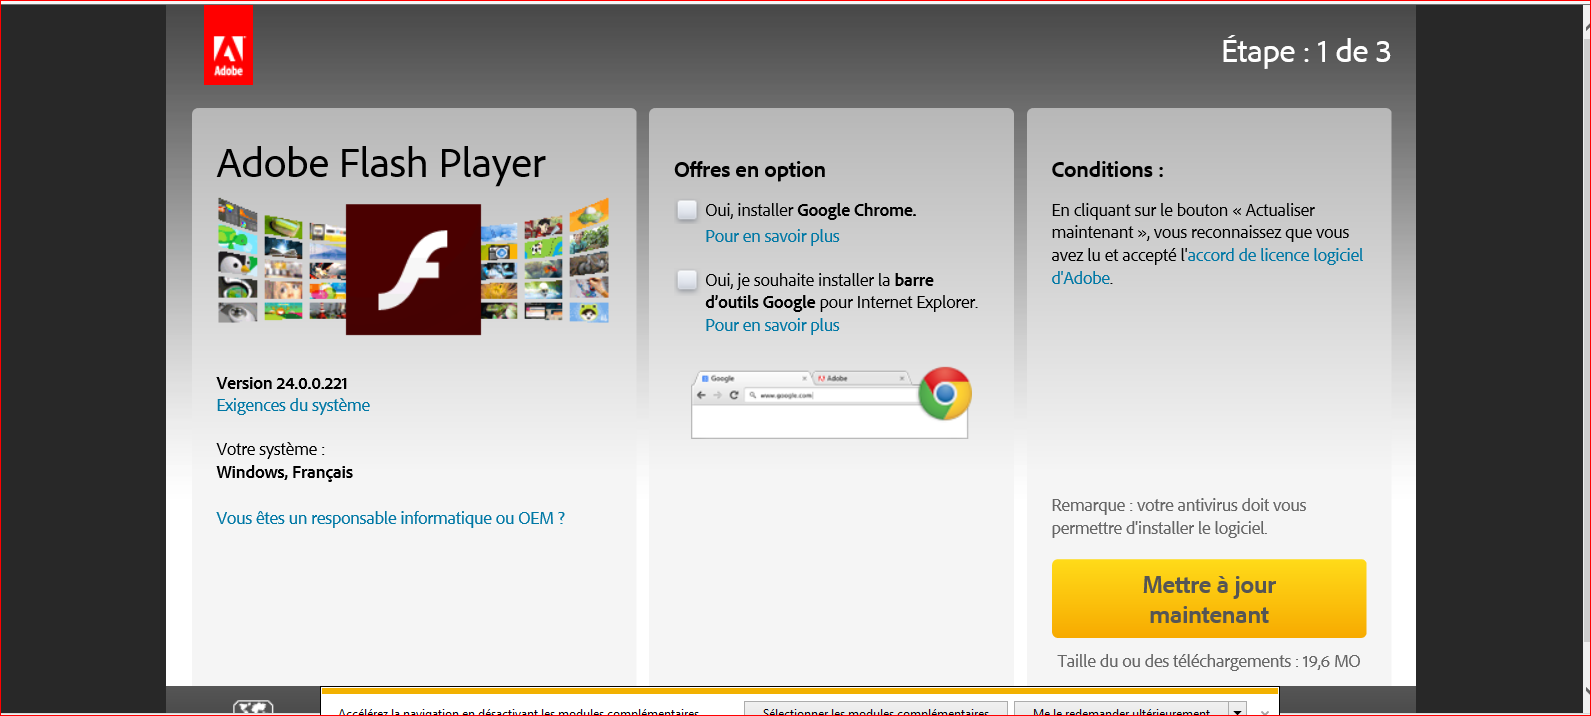
Task: Click the Adobe logo
Action: pos(228,46)
